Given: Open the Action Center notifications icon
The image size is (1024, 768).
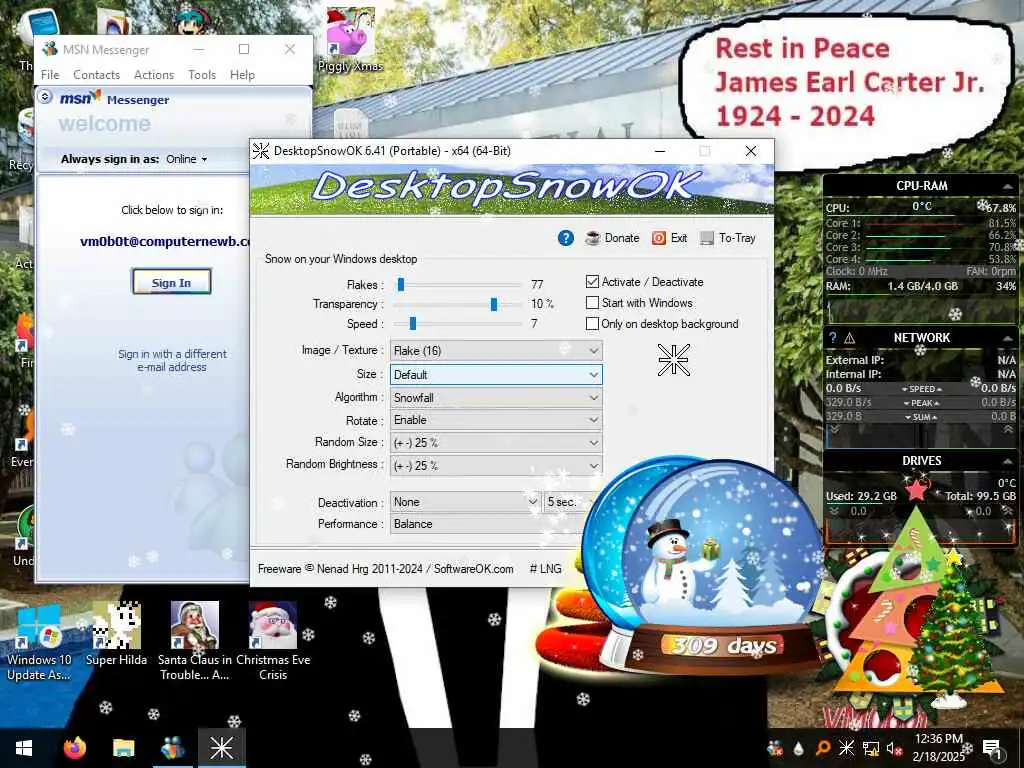Looking at the screenshot, I should [992, 749].
